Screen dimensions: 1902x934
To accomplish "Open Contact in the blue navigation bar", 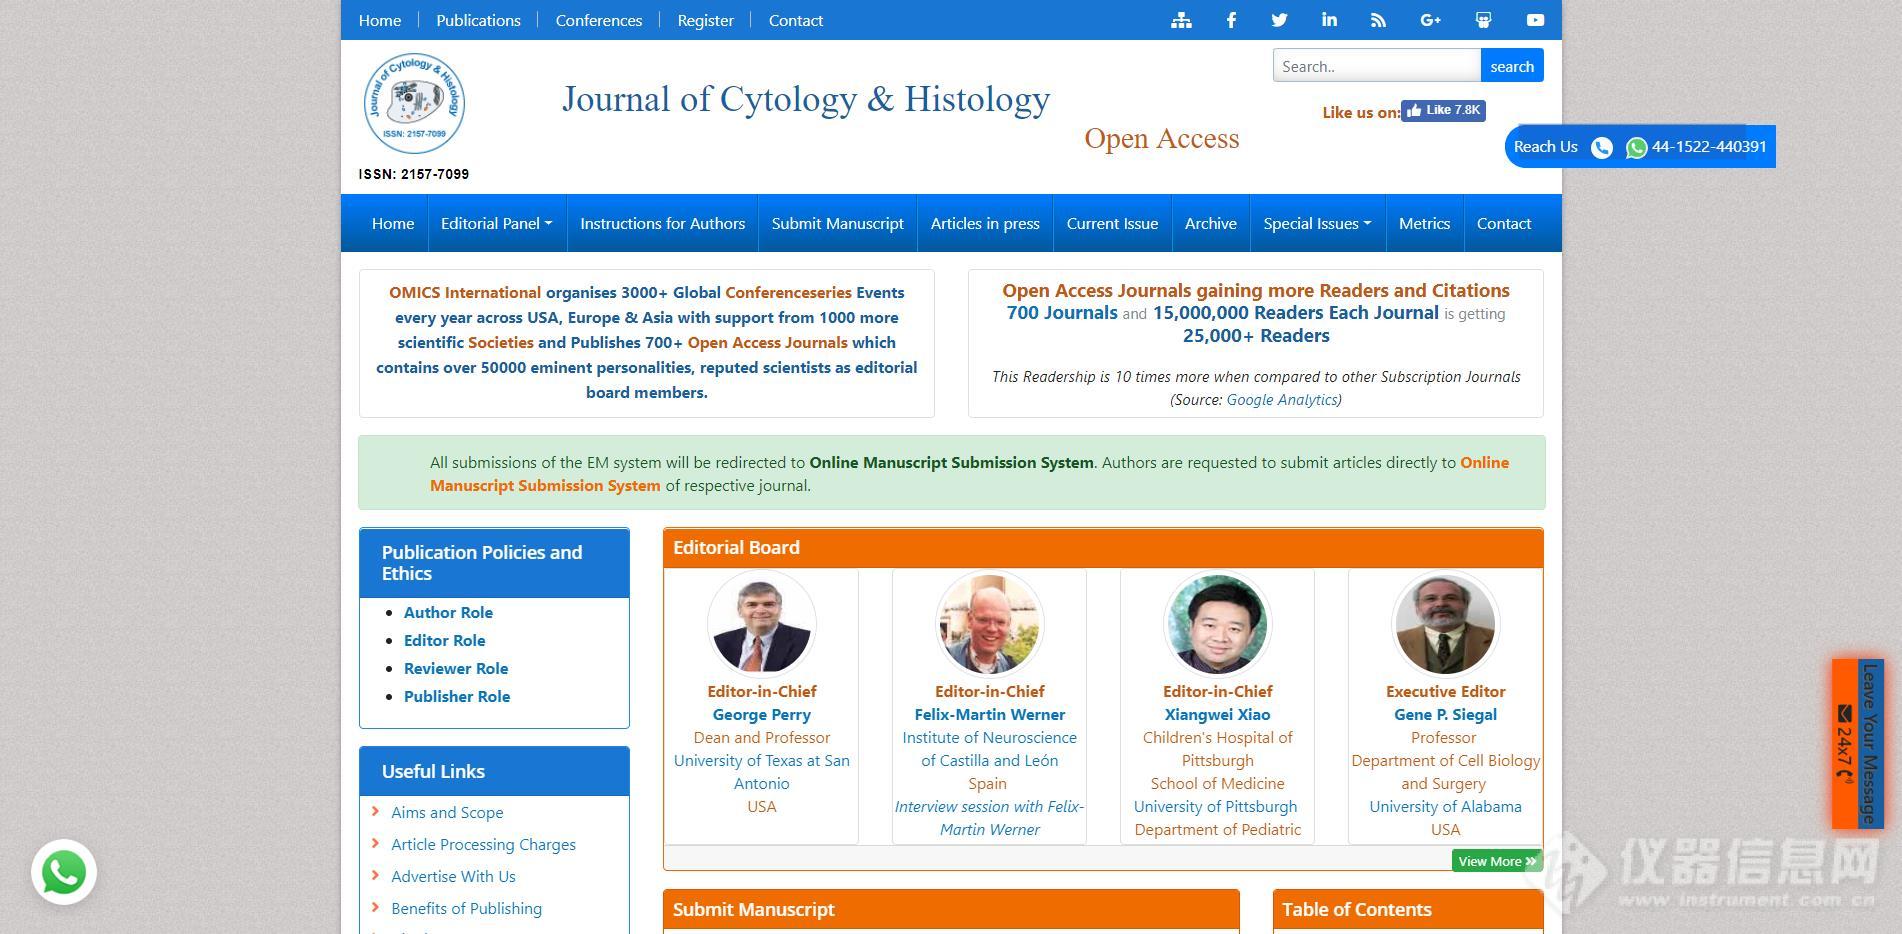I will tap(1504, 223).
